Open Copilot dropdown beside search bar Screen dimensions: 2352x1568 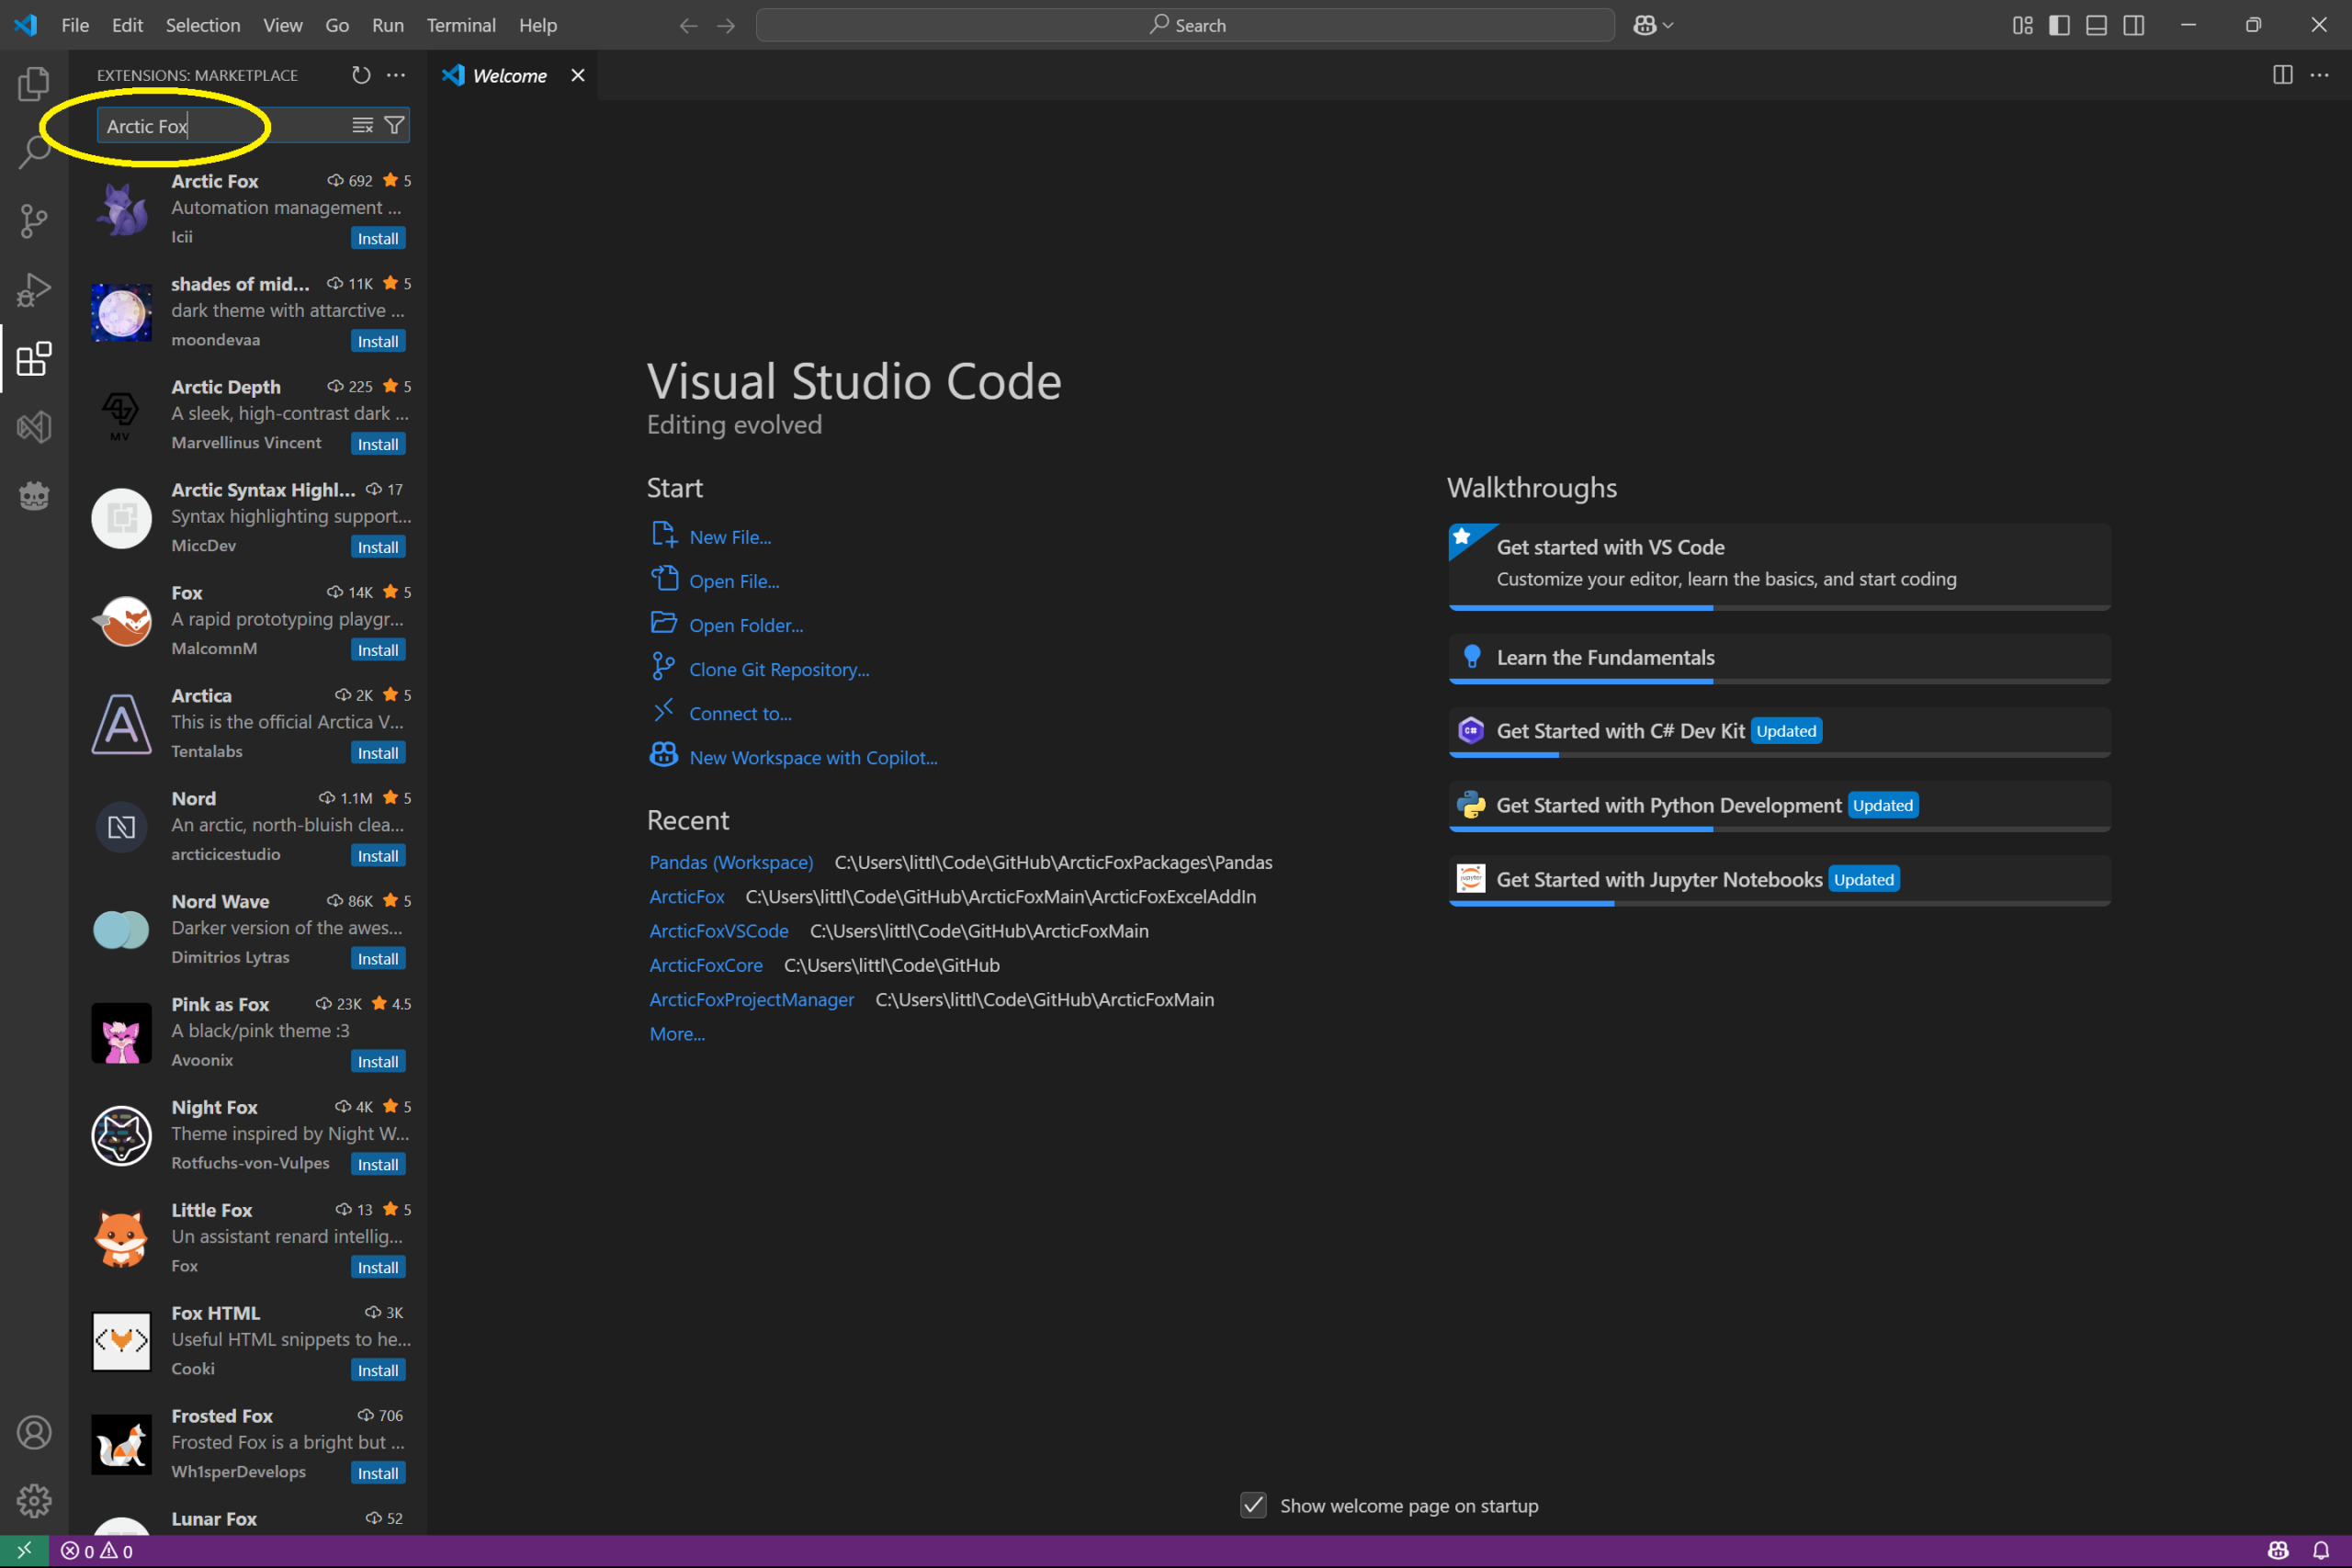pos(1653,25)
